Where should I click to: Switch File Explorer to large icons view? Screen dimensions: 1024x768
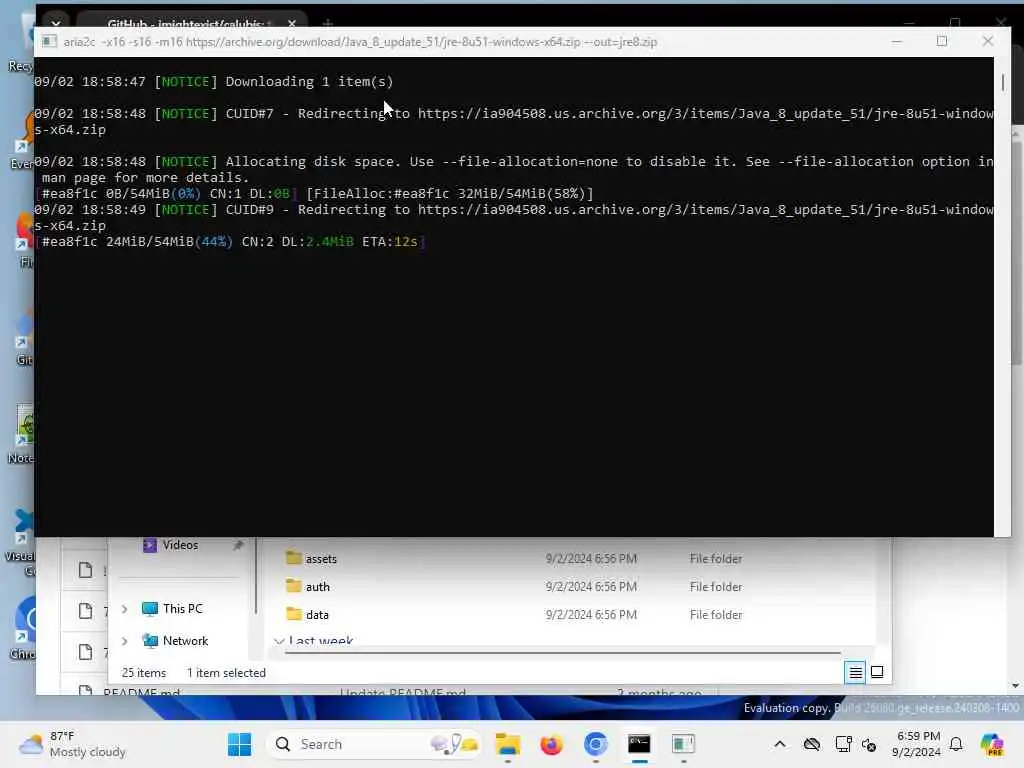point(877,672)
